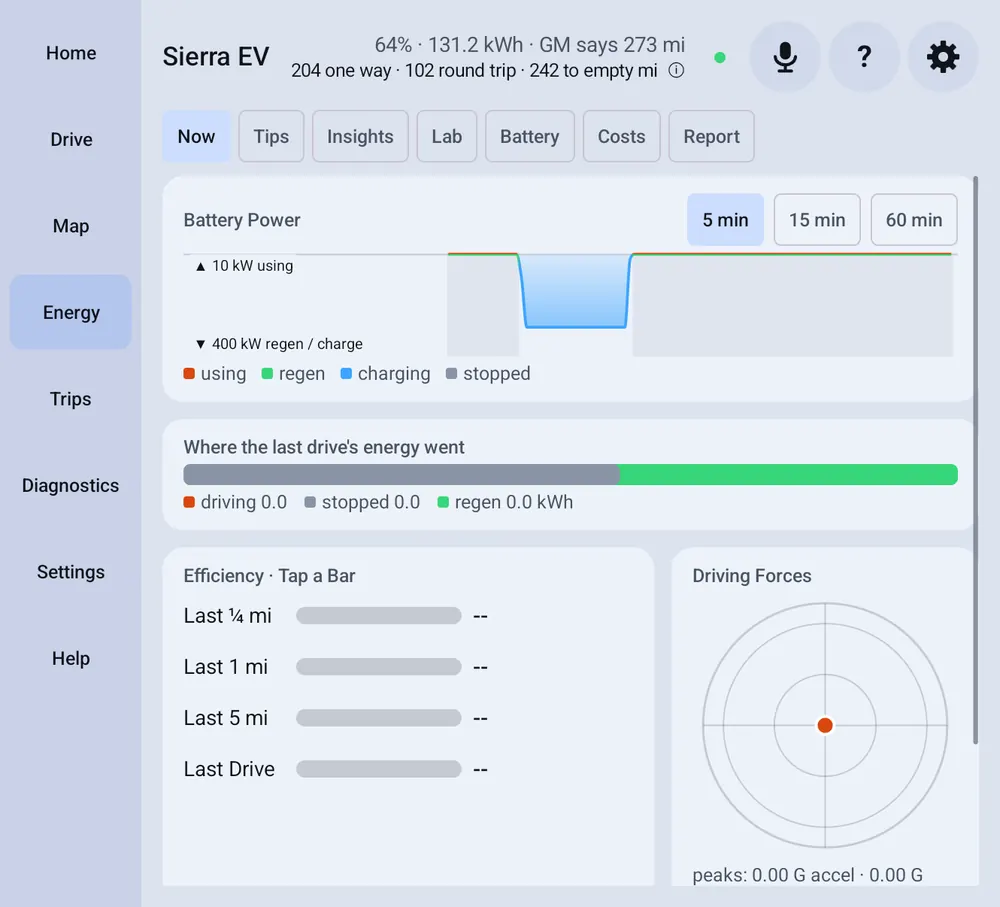Click the blue charging dip in chart
This screenshot has height=907, width=1000.
click(576, 291)
